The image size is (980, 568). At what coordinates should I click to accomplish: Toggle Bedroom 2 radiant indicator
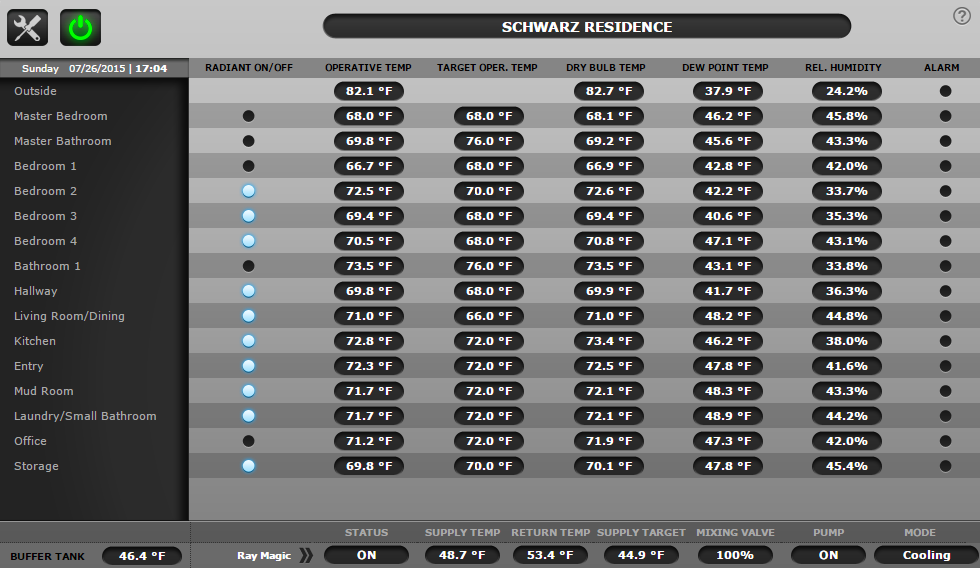(249, 191)
